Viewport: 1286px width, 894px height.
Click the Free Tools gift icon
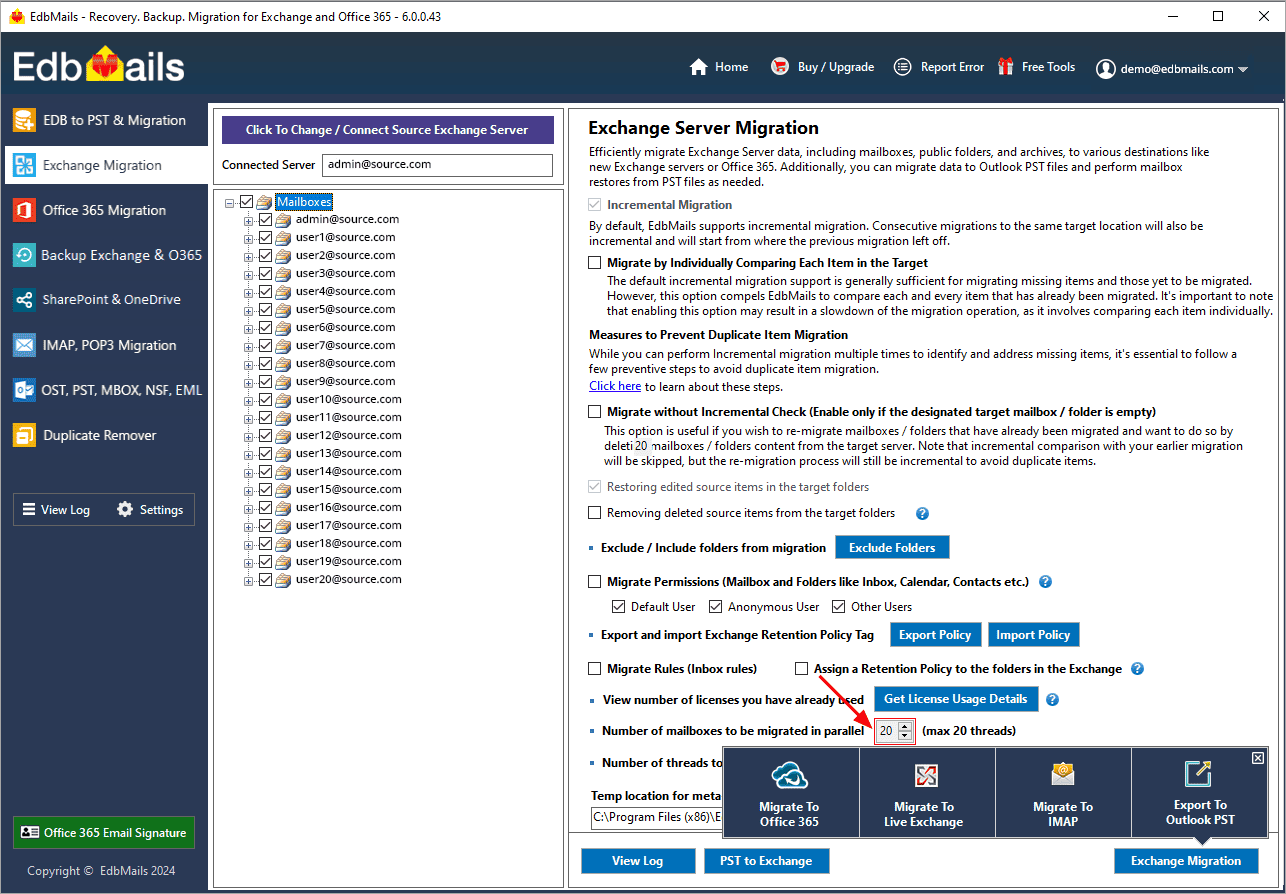(x=1005, y=67)
